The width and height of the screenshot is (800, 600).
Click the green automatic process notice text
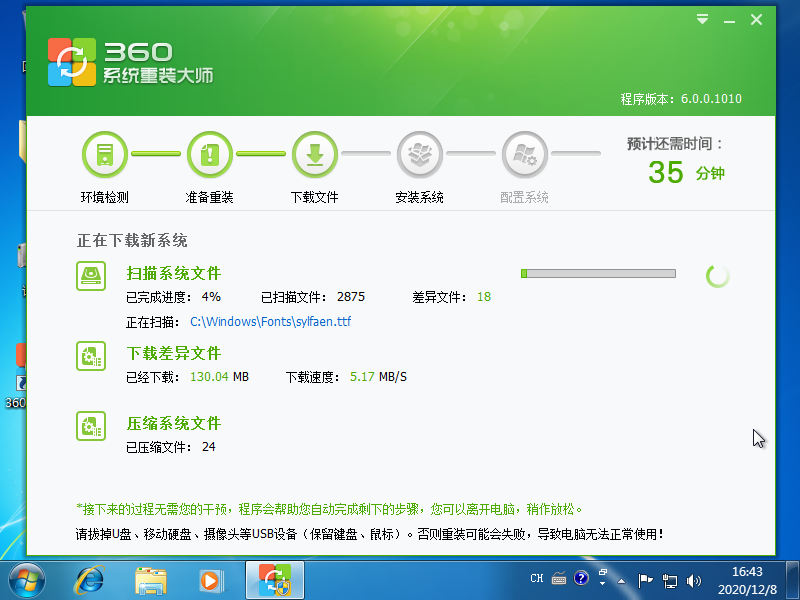[330, 509]
